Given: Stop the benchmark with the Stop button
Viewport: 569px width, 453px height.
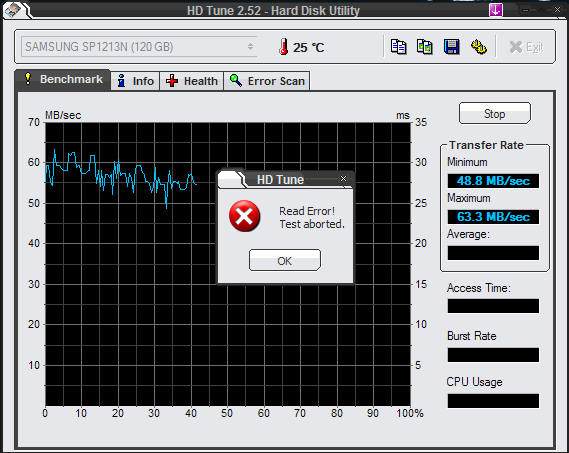Looking at the screenshot, I should [x=495, y=113].
